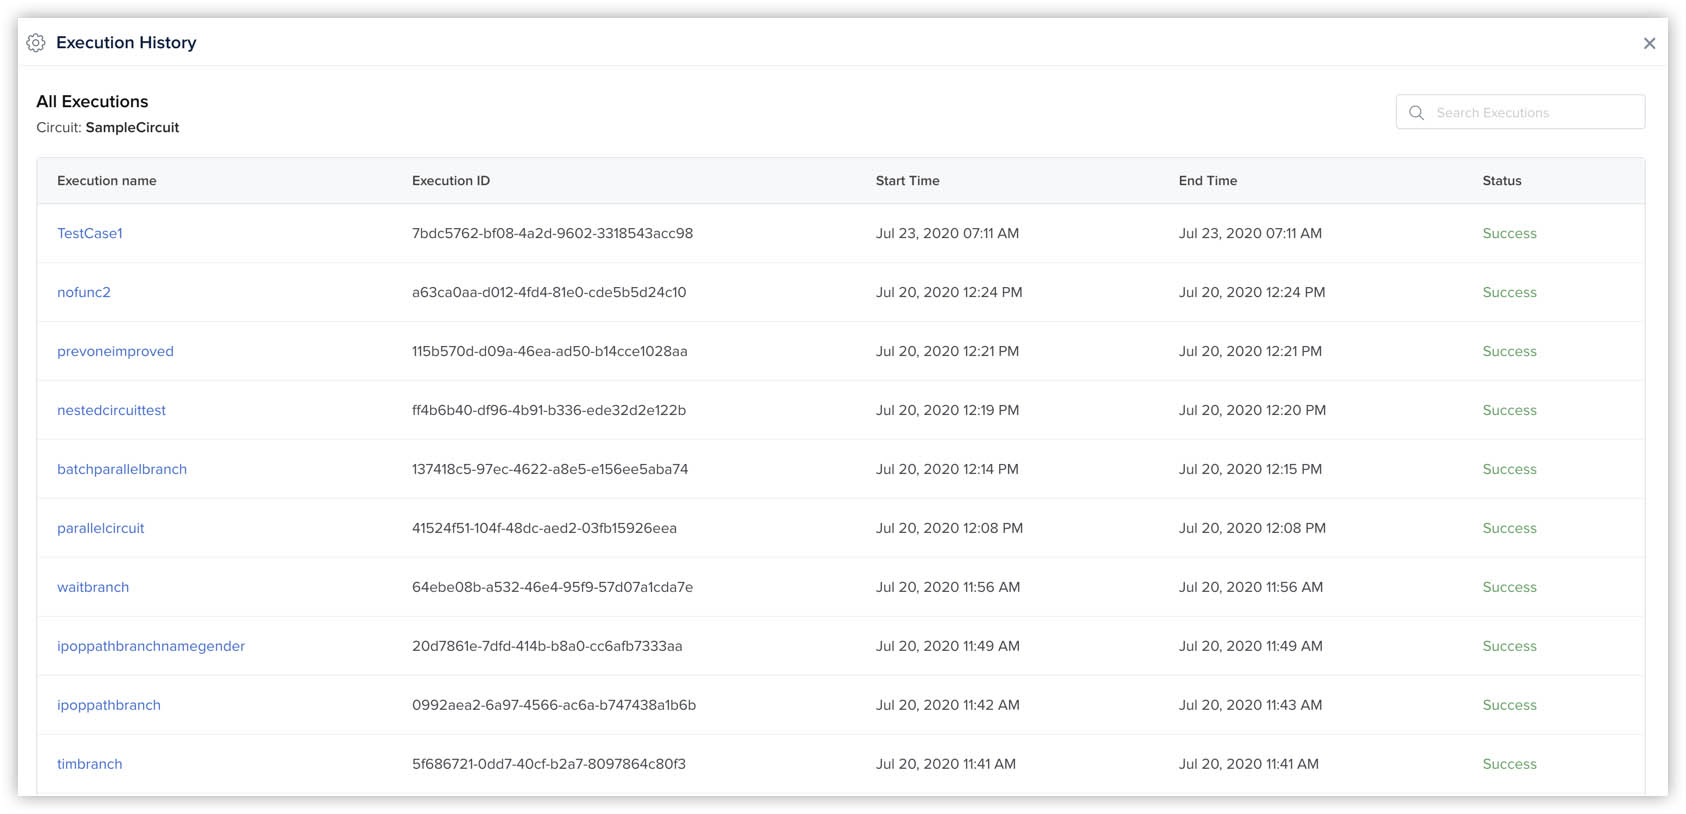Click ipoppathbranch end time 11:43 AM
The width and height of the screenshot is (1686, 814).
1250,705
